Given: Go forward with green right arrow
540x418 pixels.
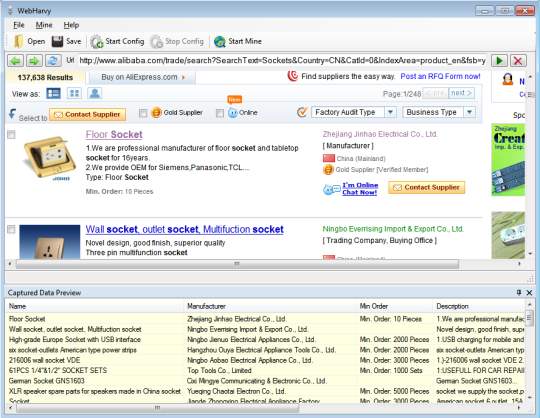Looking at the screenshot, I should [x=34, y=61].
